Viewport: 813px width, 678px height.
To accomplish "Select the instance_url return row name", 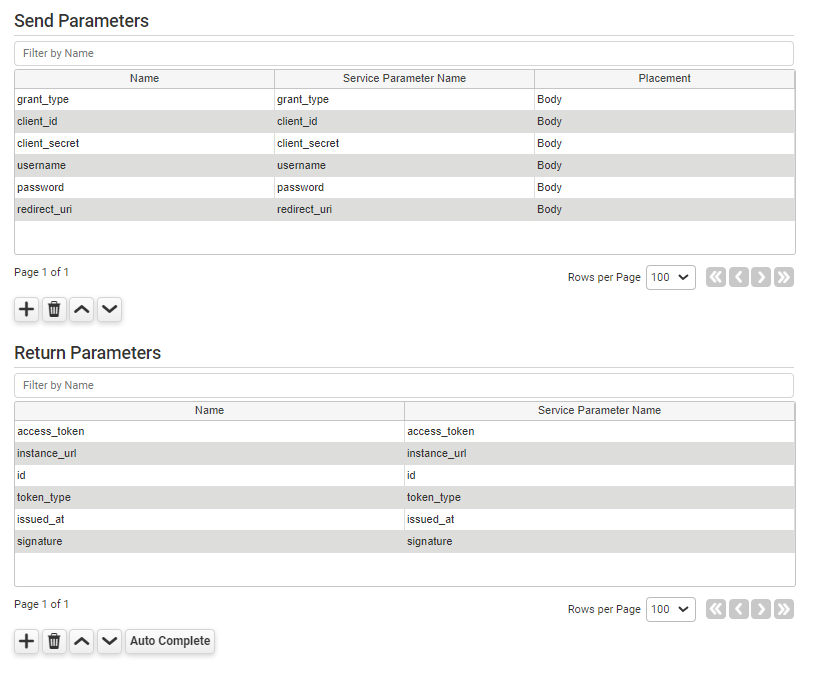I will click(x=209, y=454).
